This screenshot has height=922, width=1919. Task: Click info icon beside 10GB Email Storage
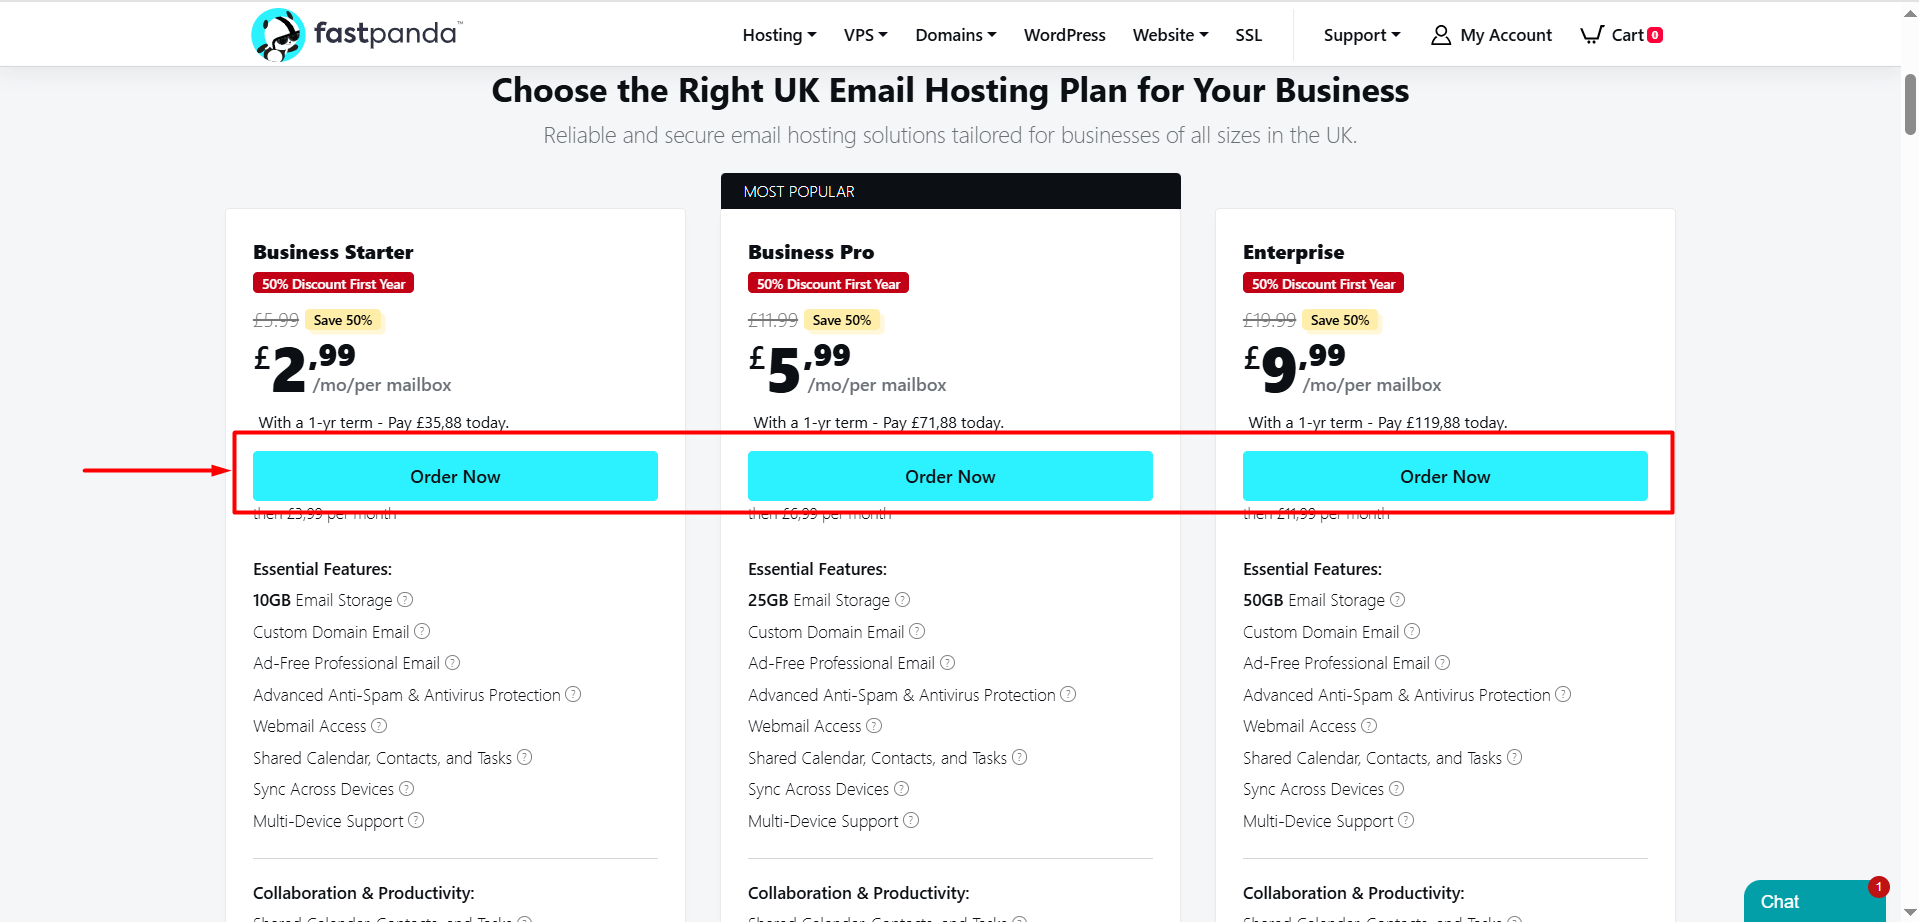click(x=405, y=600)
